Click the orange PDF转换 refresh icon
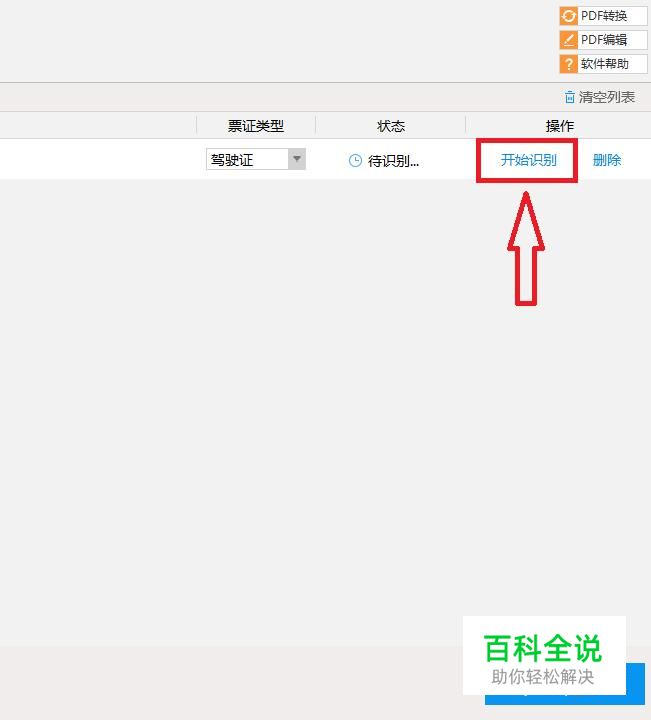Image resolution: width=651 pixels, height=720 pixels. (x=568, y=16)
